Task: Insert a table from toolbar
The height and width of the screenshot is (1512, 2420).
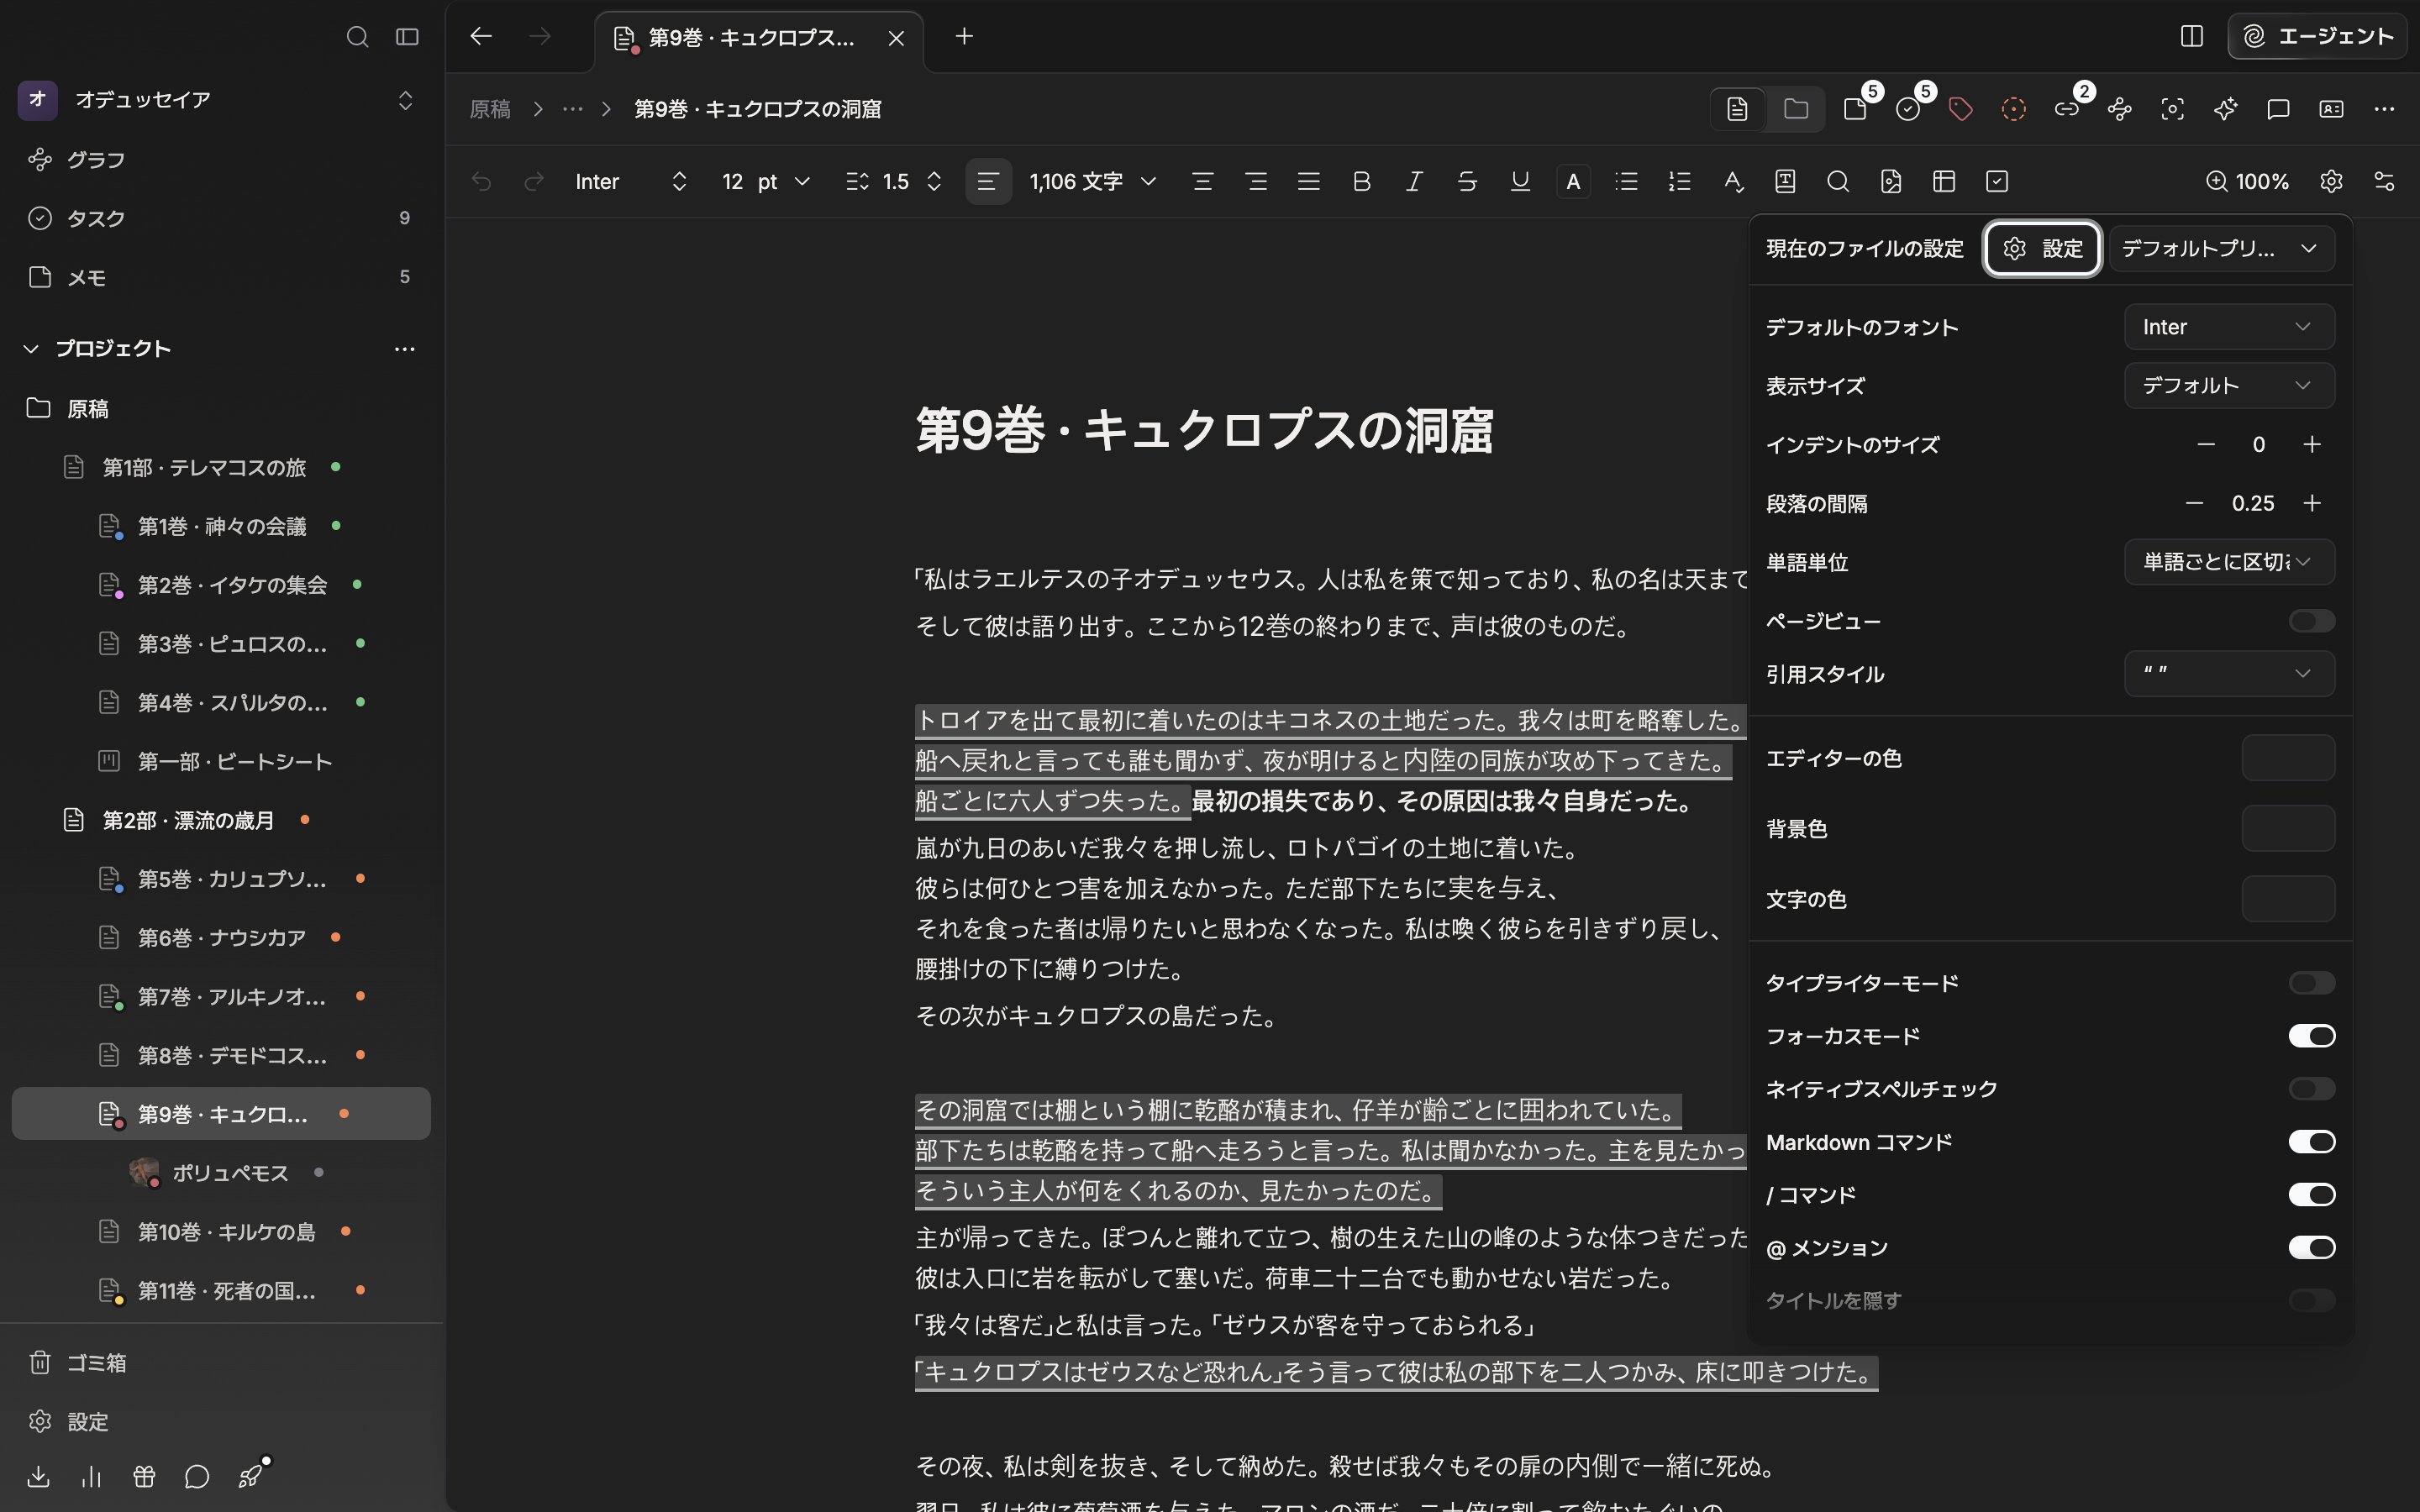Action: 1944,181
